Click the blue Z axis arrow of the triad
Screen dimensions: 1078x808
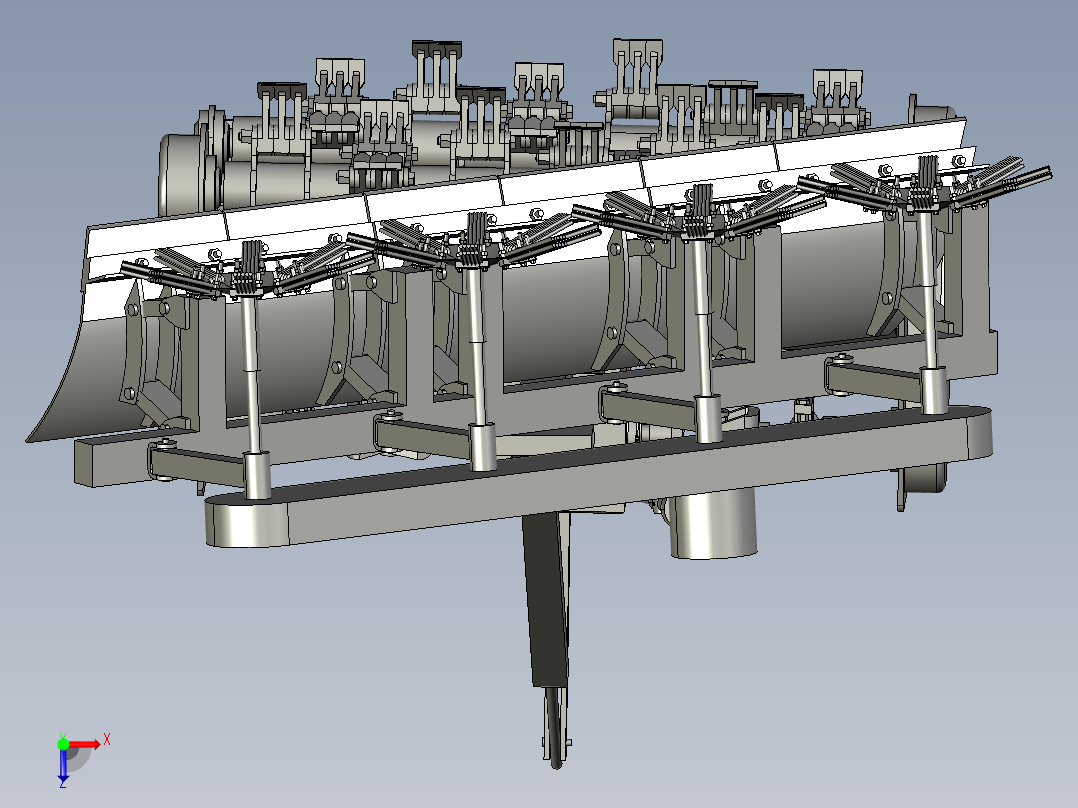(63, 765)
